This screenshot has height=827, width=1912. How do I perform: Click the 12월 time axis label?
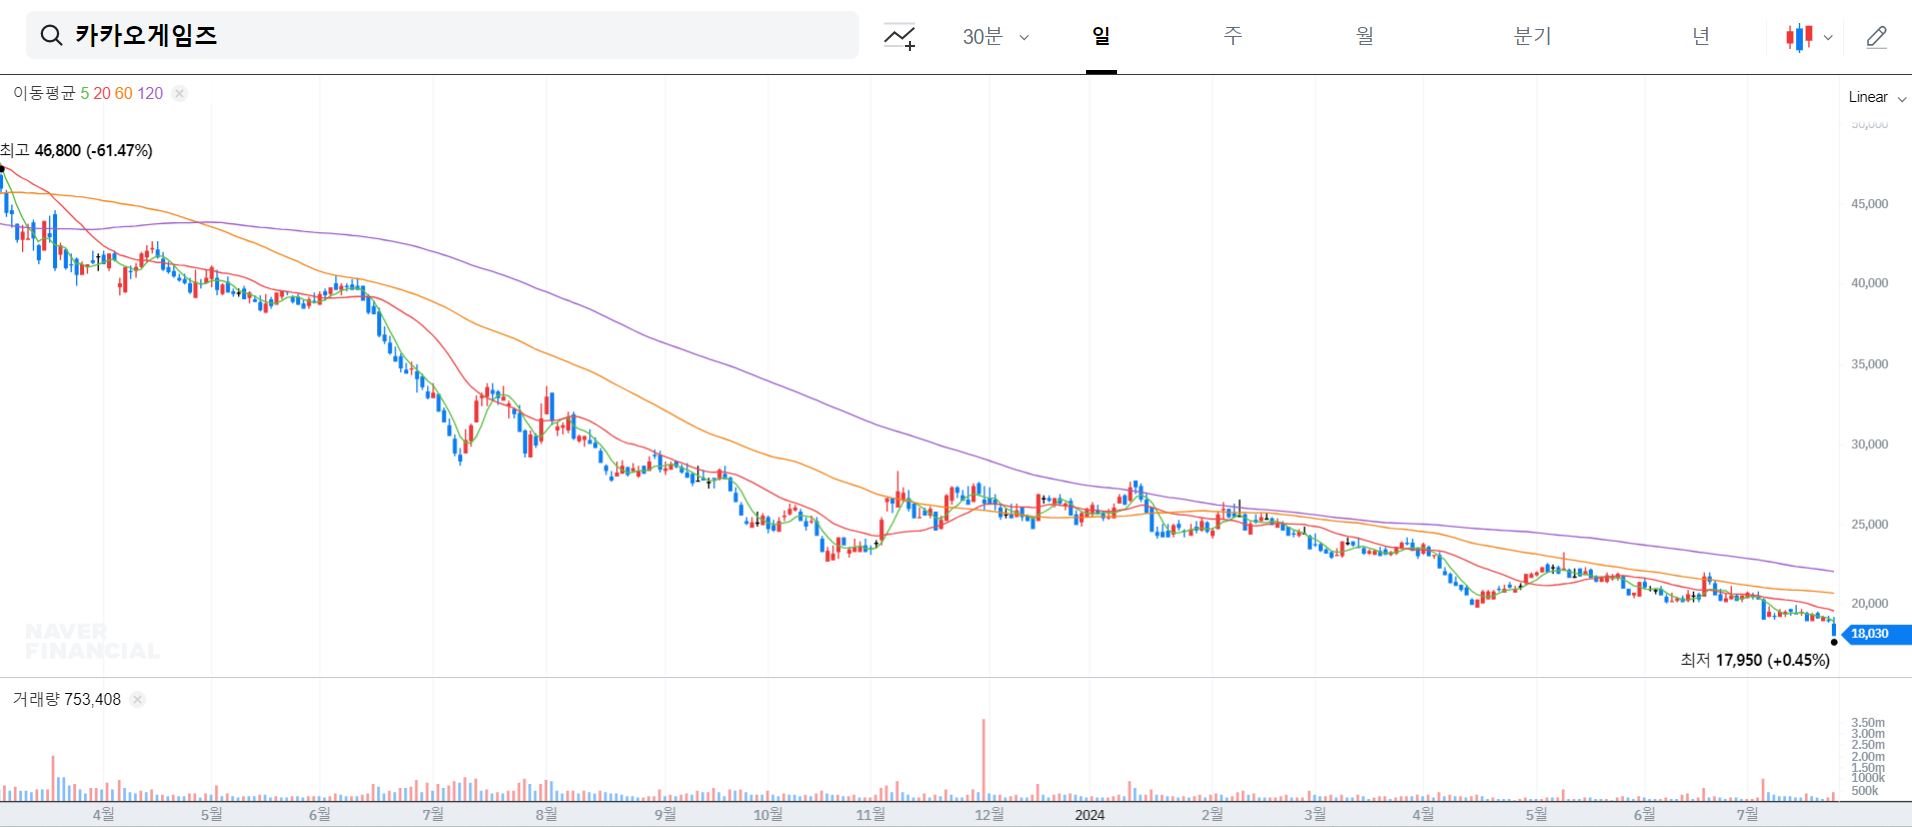[x=989, y=815]
